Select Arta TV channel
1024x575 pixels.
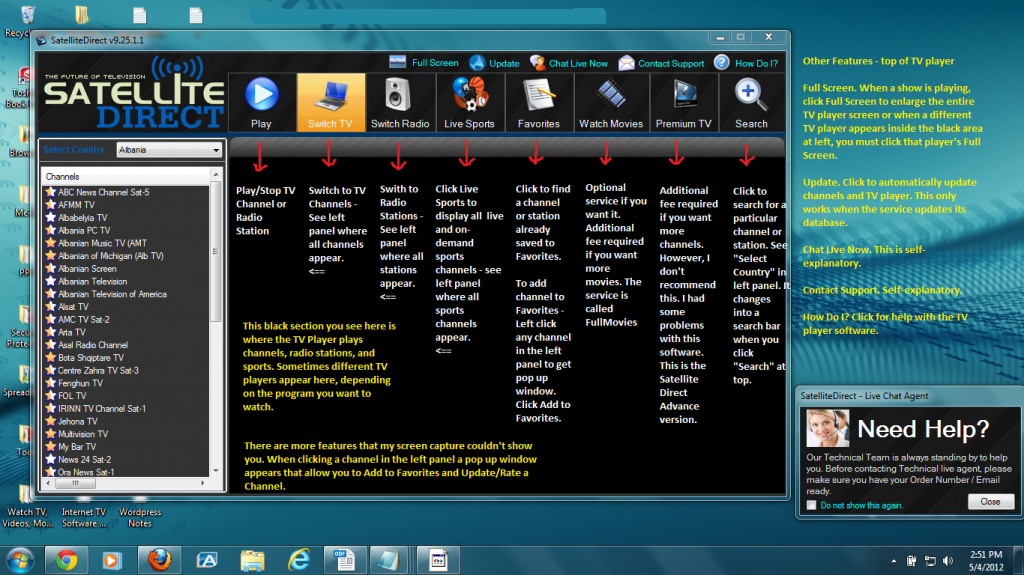[71, 332]
